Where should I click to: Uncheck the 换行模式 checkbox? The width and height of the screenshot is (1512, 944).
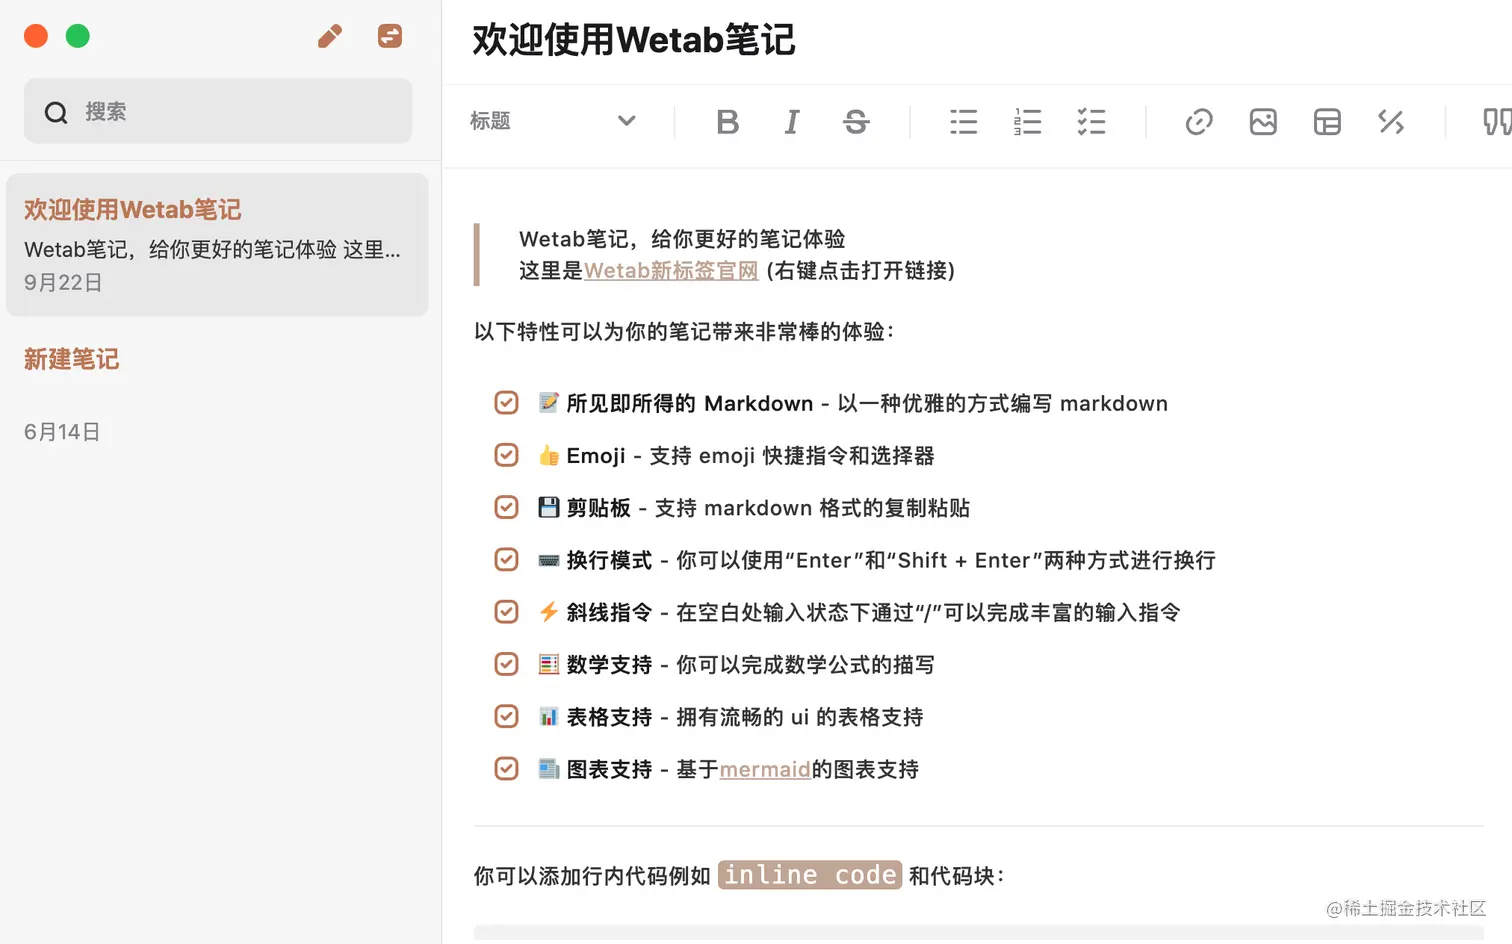click(x=507, y=559)
